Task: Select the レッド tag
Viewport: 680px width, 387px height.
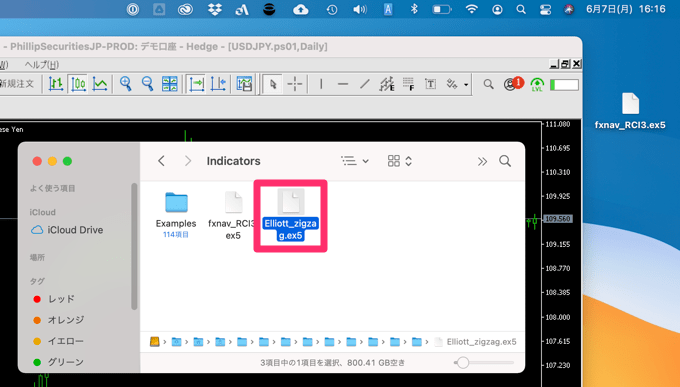Action: click(54, 299)
